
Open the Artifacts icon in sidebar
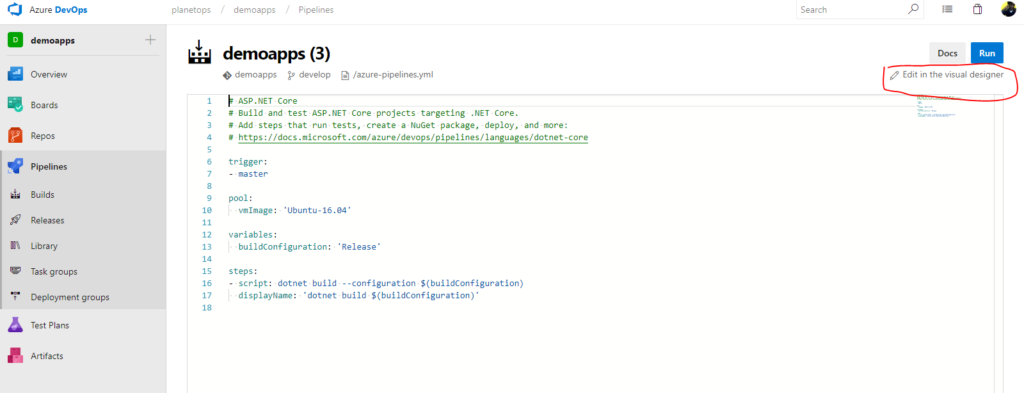coord(16,356)
